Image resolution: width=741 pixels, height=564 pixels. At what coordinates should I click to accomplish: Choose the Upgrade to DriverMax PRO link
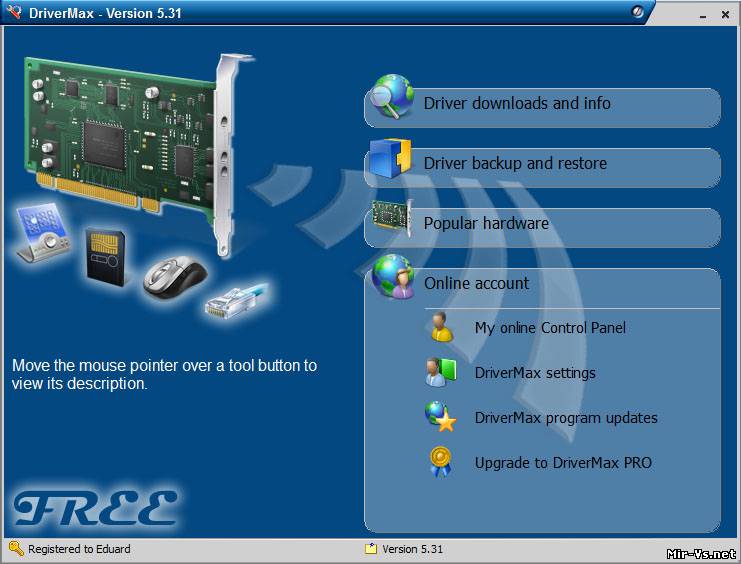tap(563, 462)
